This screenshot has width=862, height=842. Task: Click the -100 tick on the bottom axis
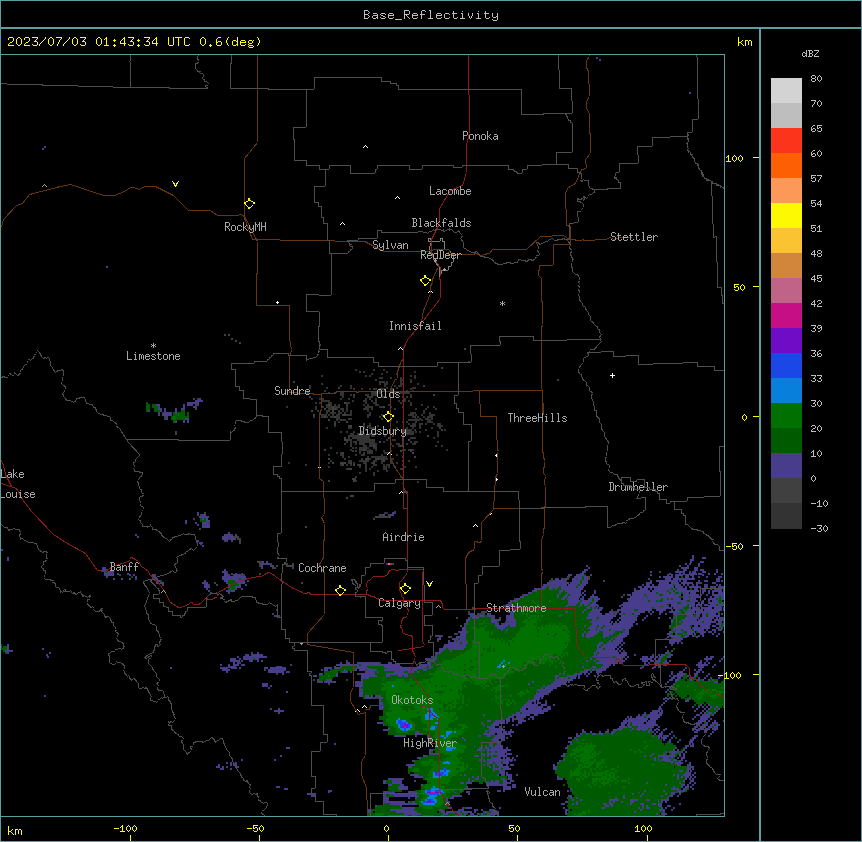(125, 828)
